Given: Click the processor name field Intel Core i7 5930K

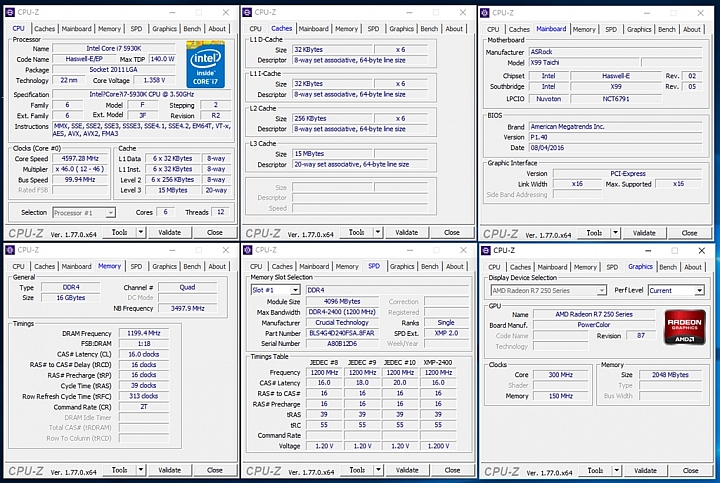Looking at the screenshot, I should [114, 48].
